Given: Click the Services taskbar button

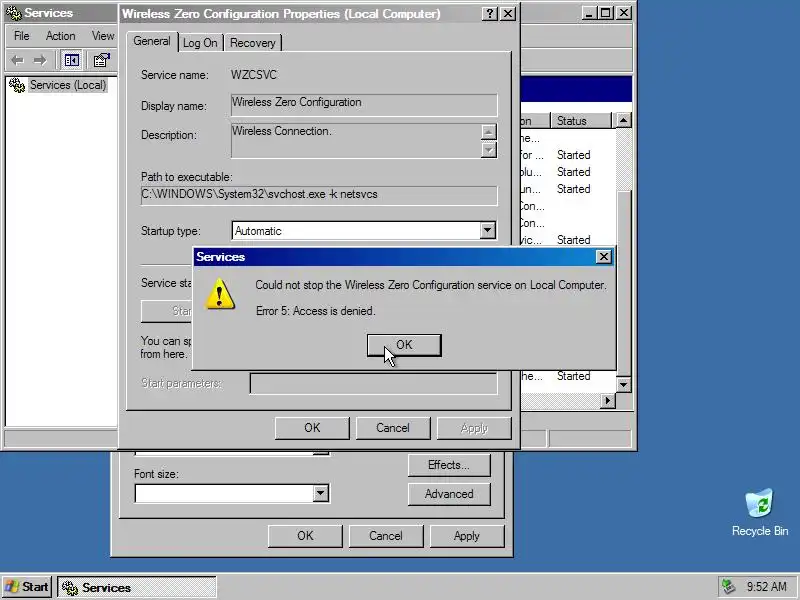Looking at the screenshot, I should pyautogui.click(x=137, y=587).
